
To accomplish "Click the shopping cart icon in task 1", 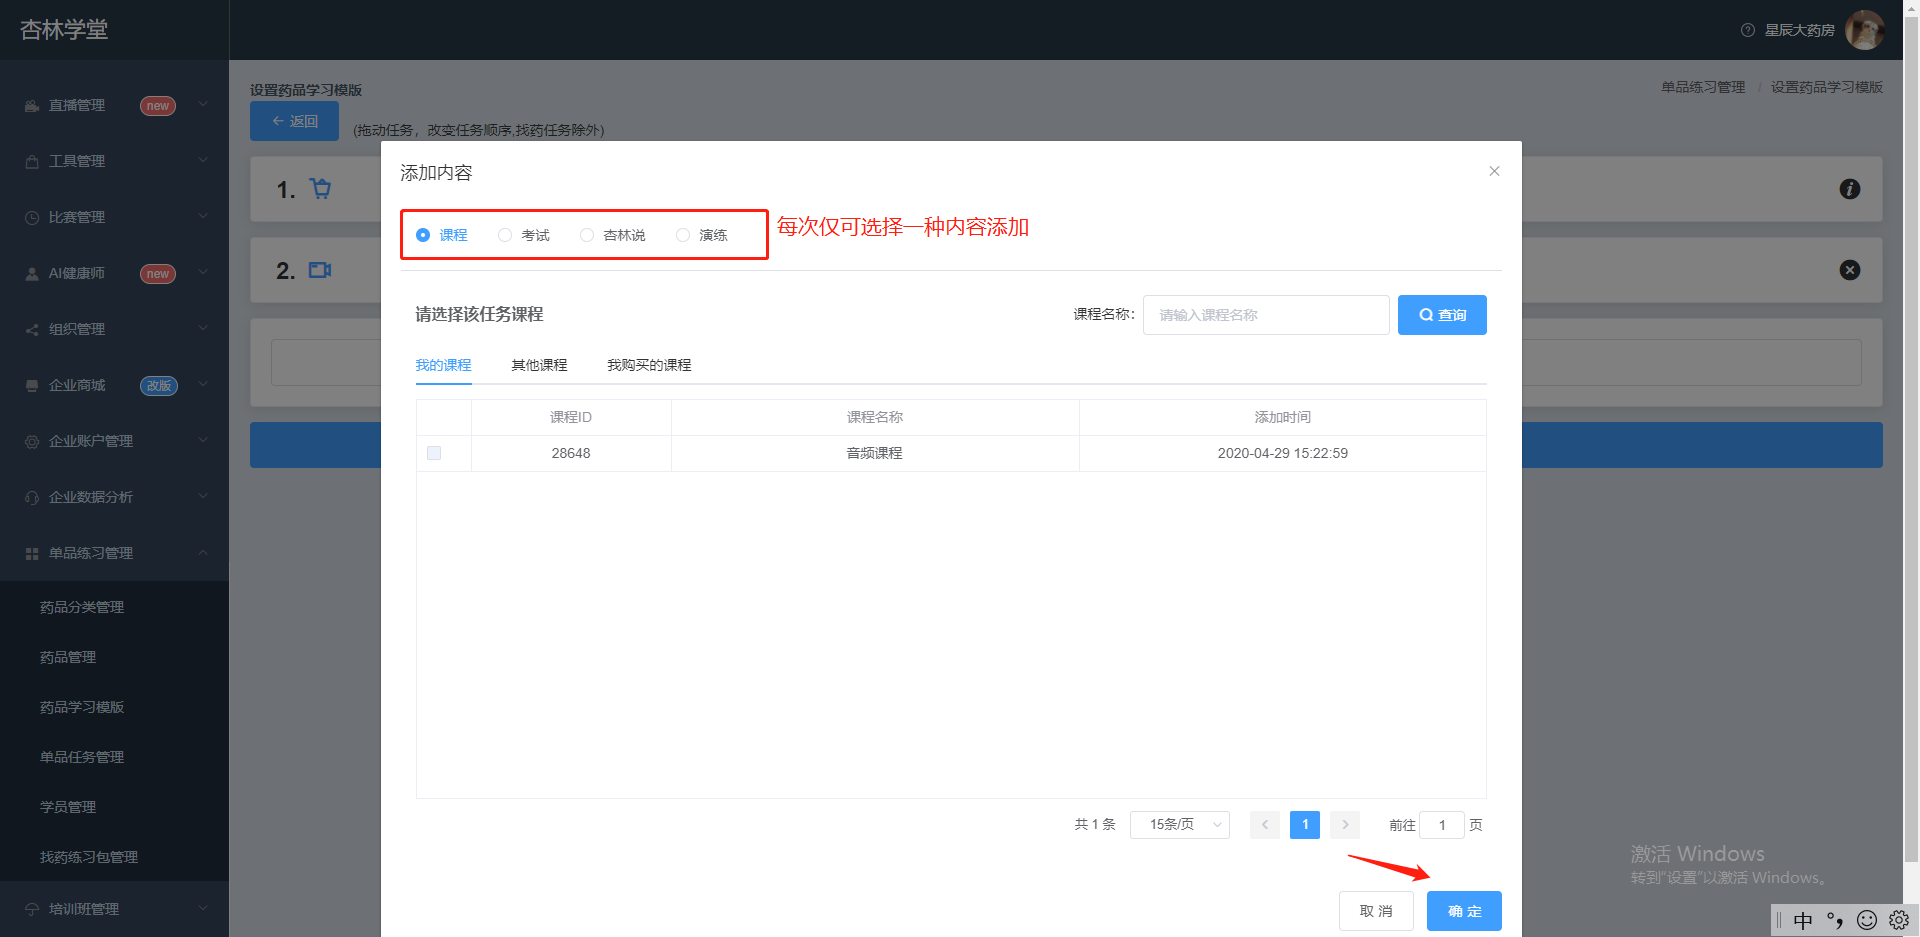I will pyautogui.click(x=320, y=188).
